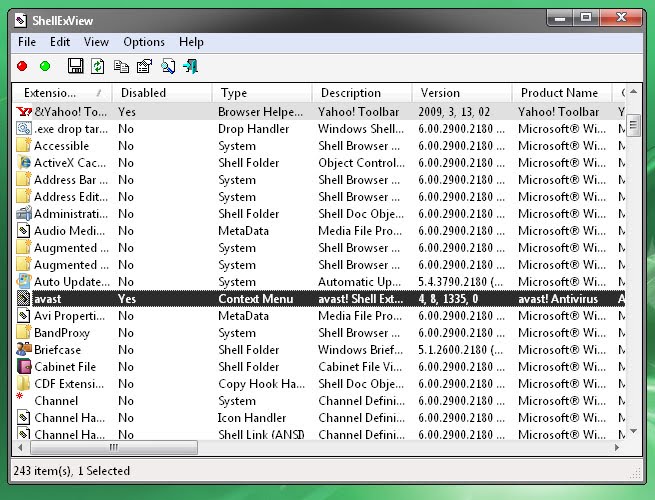Image resolution: width=655 pixels, height=500 pixels.
Task: Click the Administrative Tools row icon
Action: pos(24,213)
